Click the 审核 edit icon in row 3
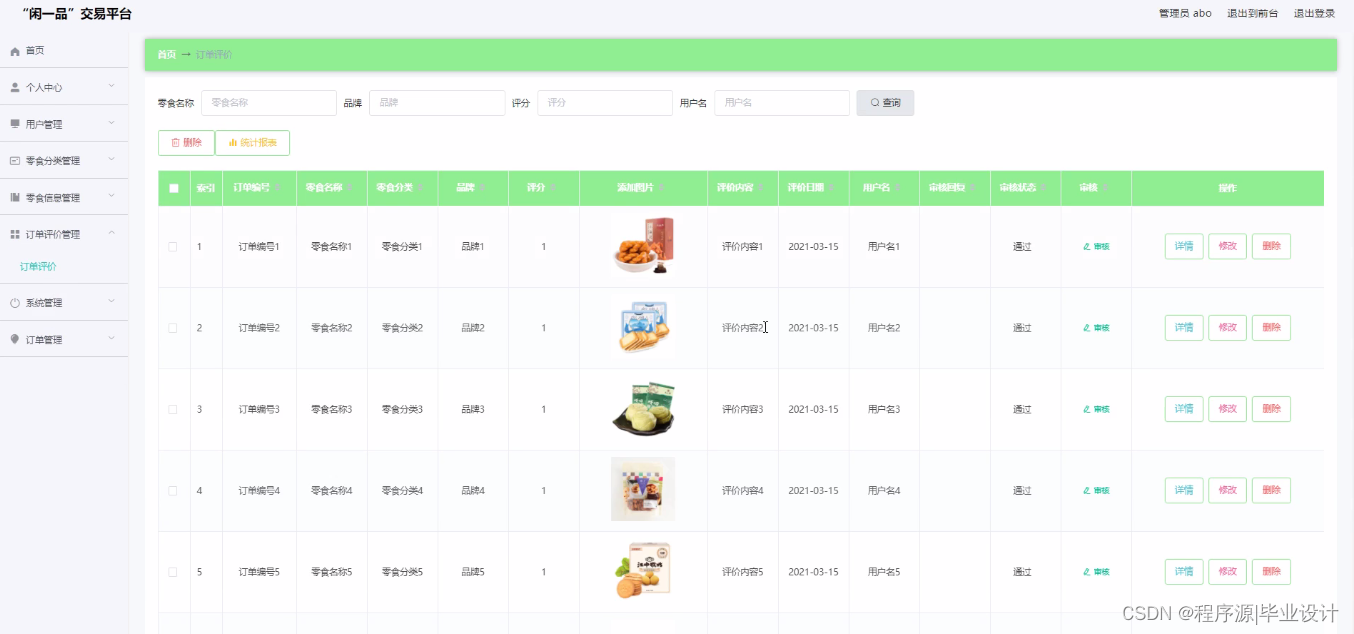 click(1087, 410)
